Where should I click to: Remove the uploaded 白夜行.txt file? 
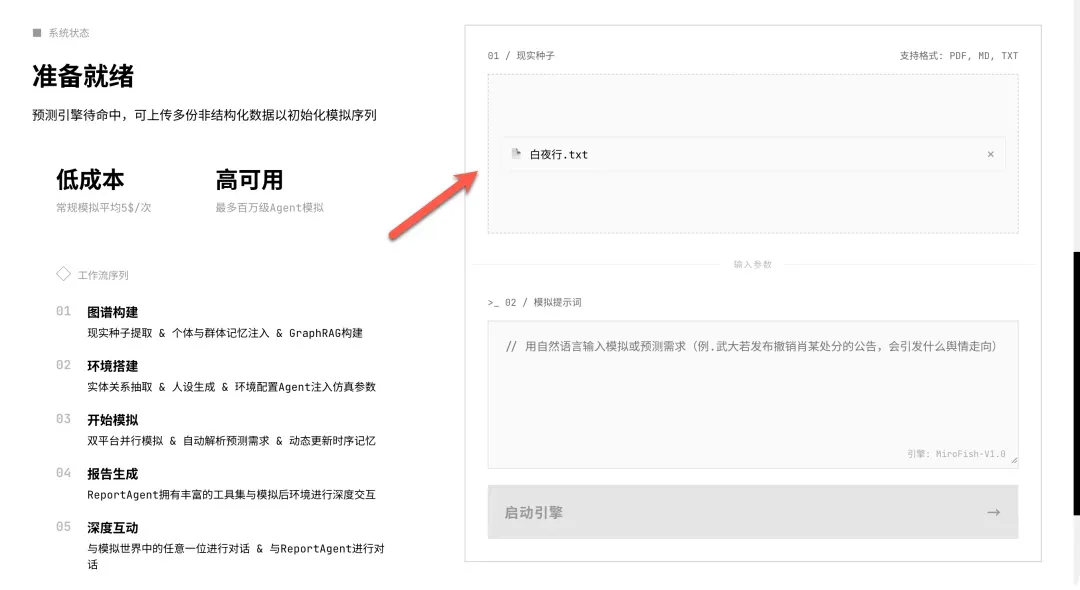pyautogui.click(x=990, y=154)
